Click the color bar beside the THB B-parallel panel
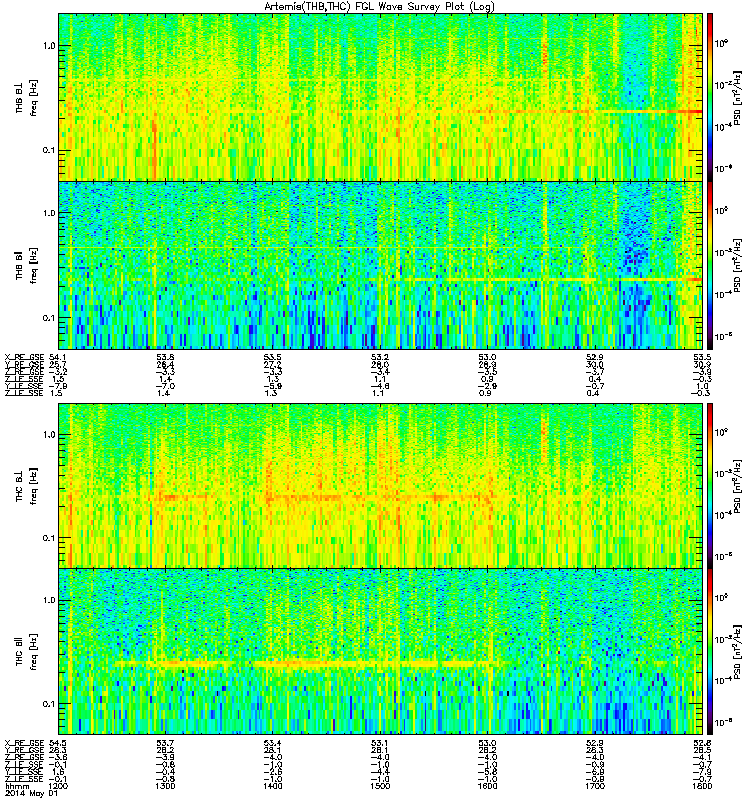The height and width of the screenshot is (800, 750). [710, 265]
